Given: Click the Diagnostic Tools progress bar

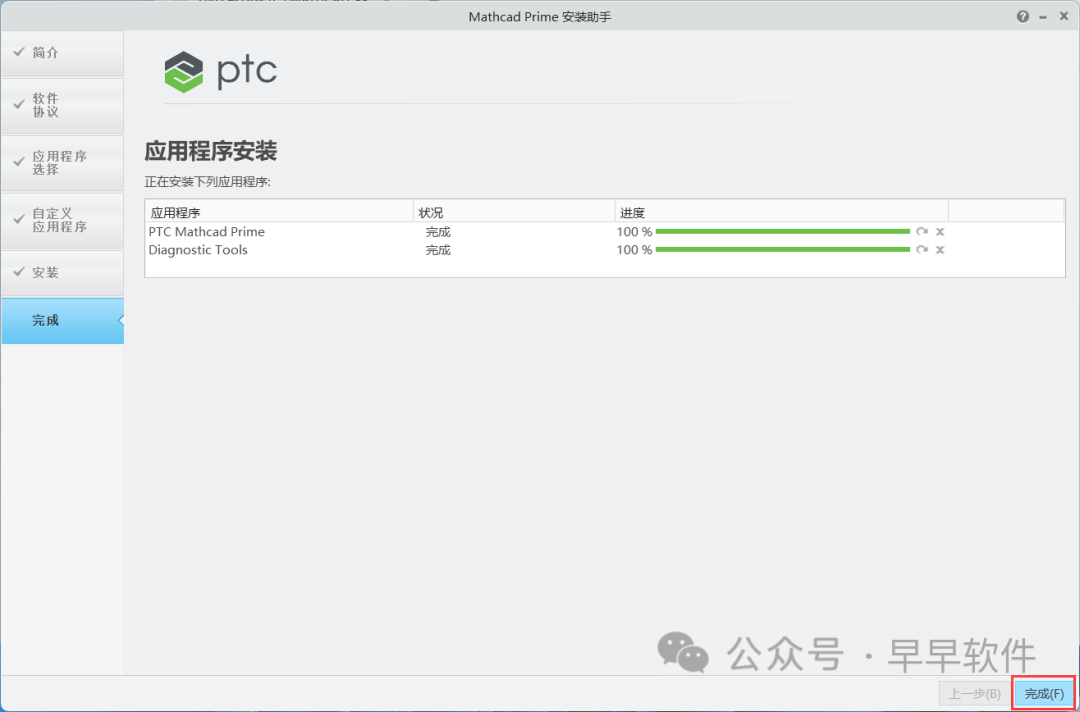Looking at the screenshot, I should point(782,249).
